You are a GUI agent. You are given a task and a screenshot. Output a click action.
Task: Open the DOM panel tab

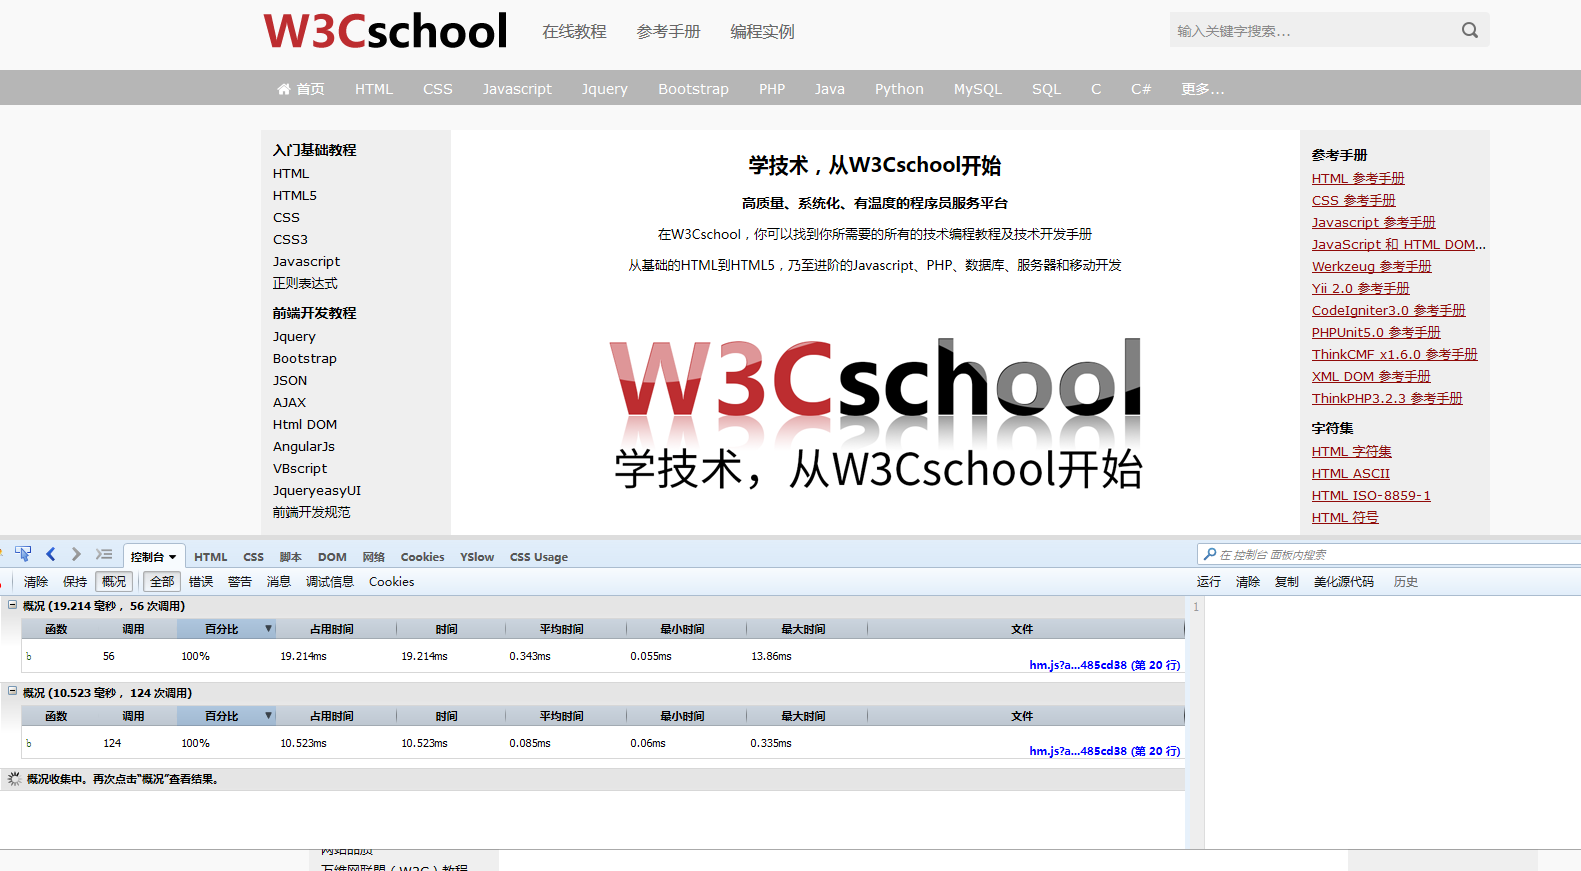(332, 557)
